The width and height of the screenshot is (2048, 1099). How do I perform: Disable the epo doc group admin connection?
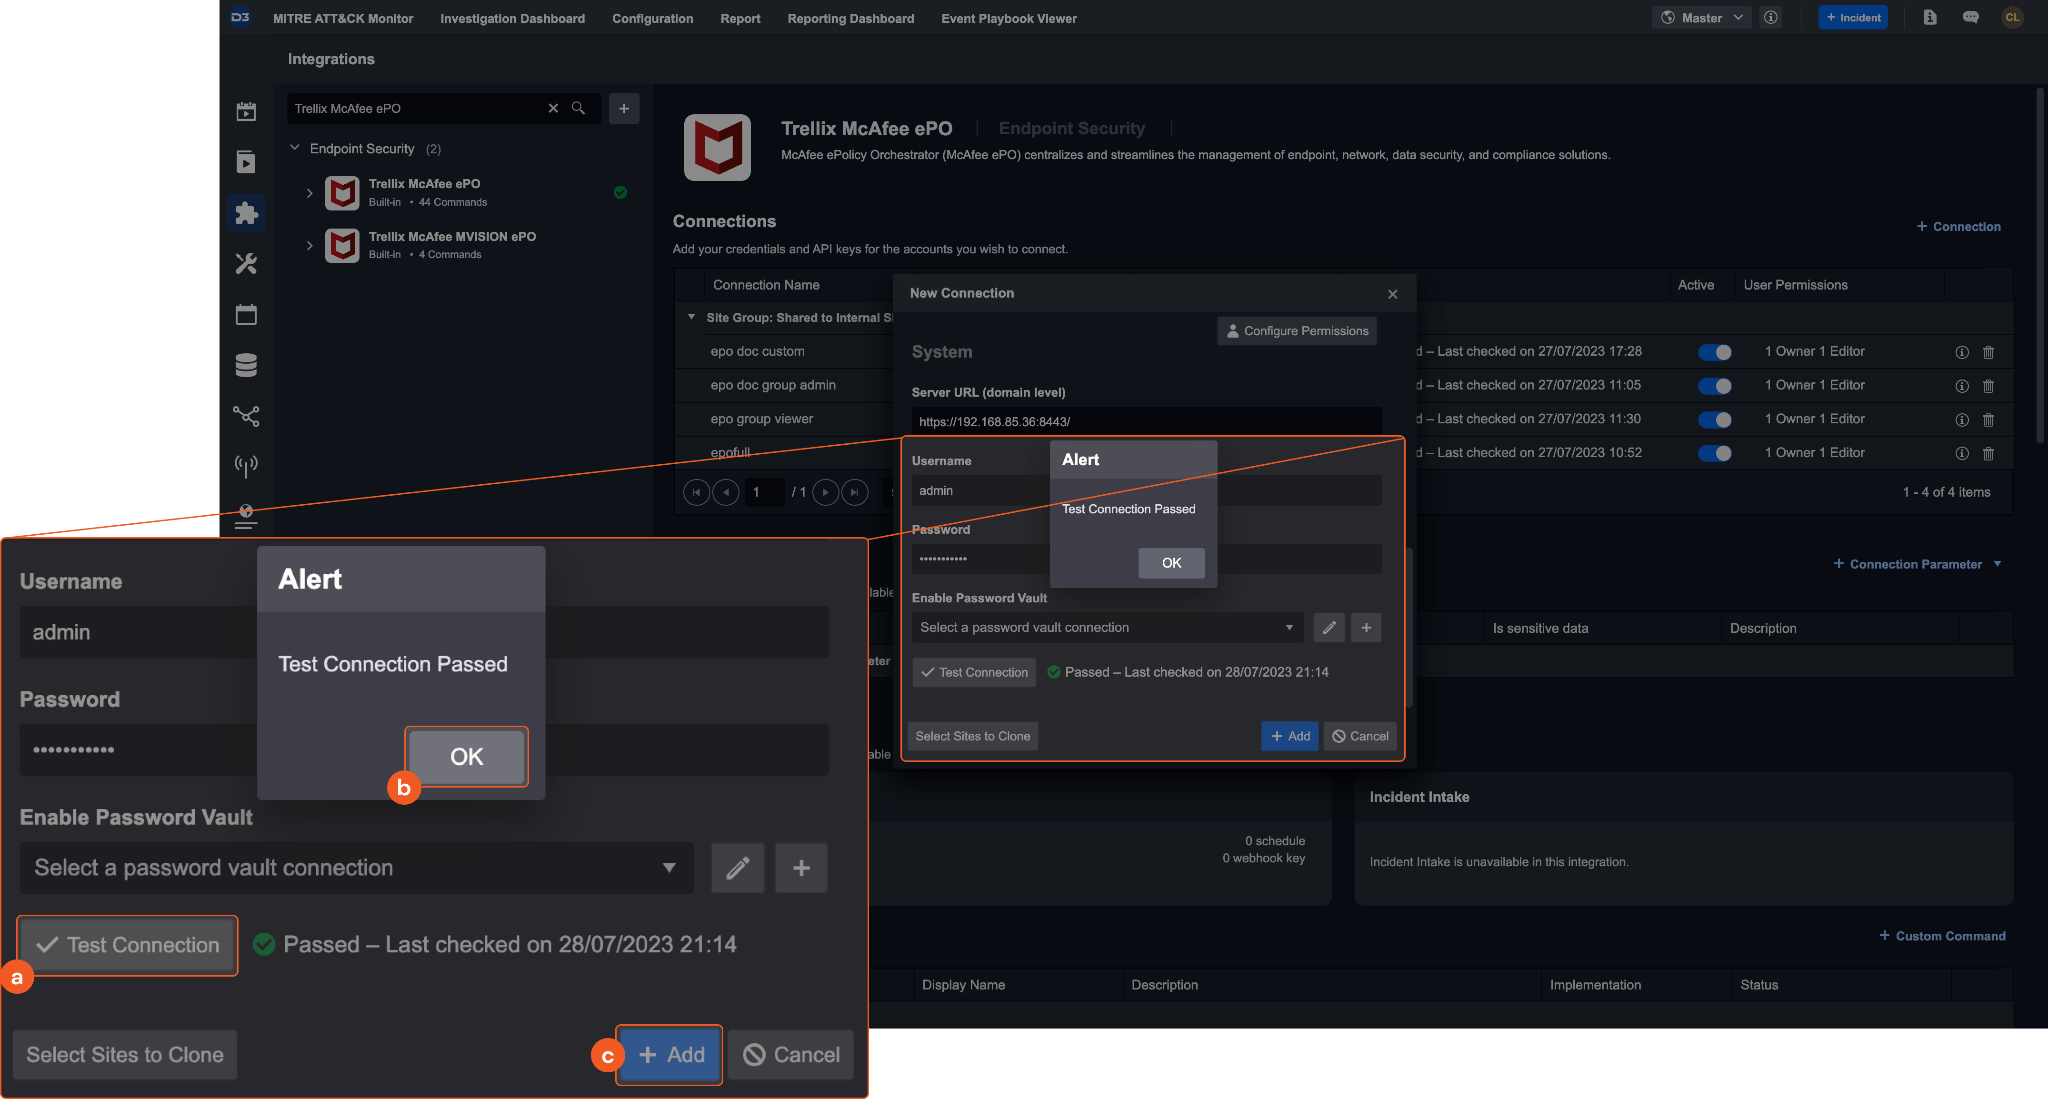pos(1714,386)
